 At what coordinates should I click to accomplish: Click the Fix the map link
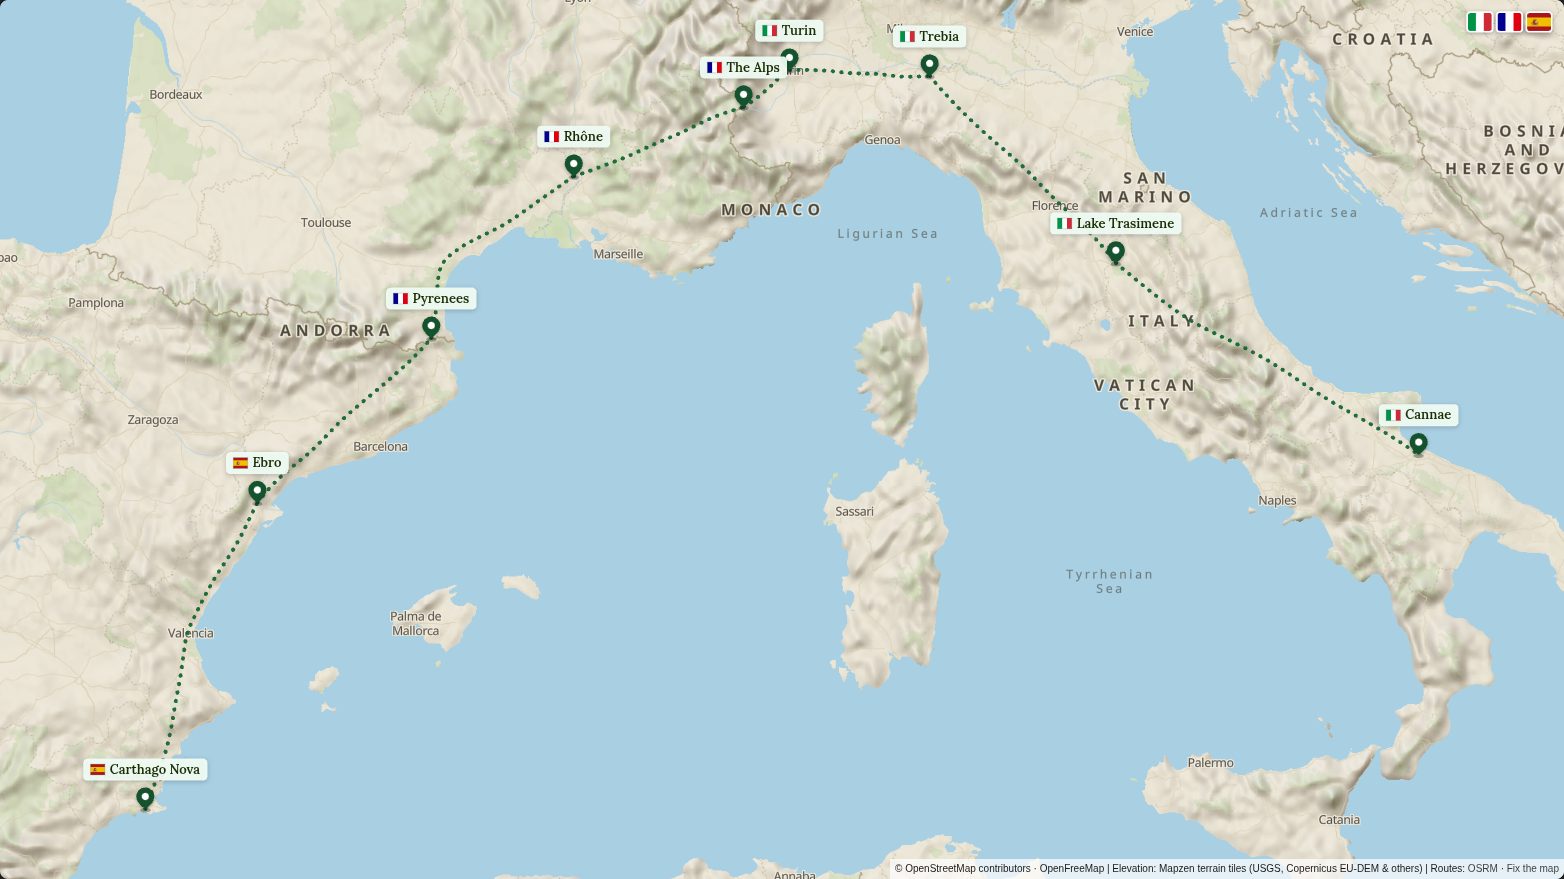1532,869
